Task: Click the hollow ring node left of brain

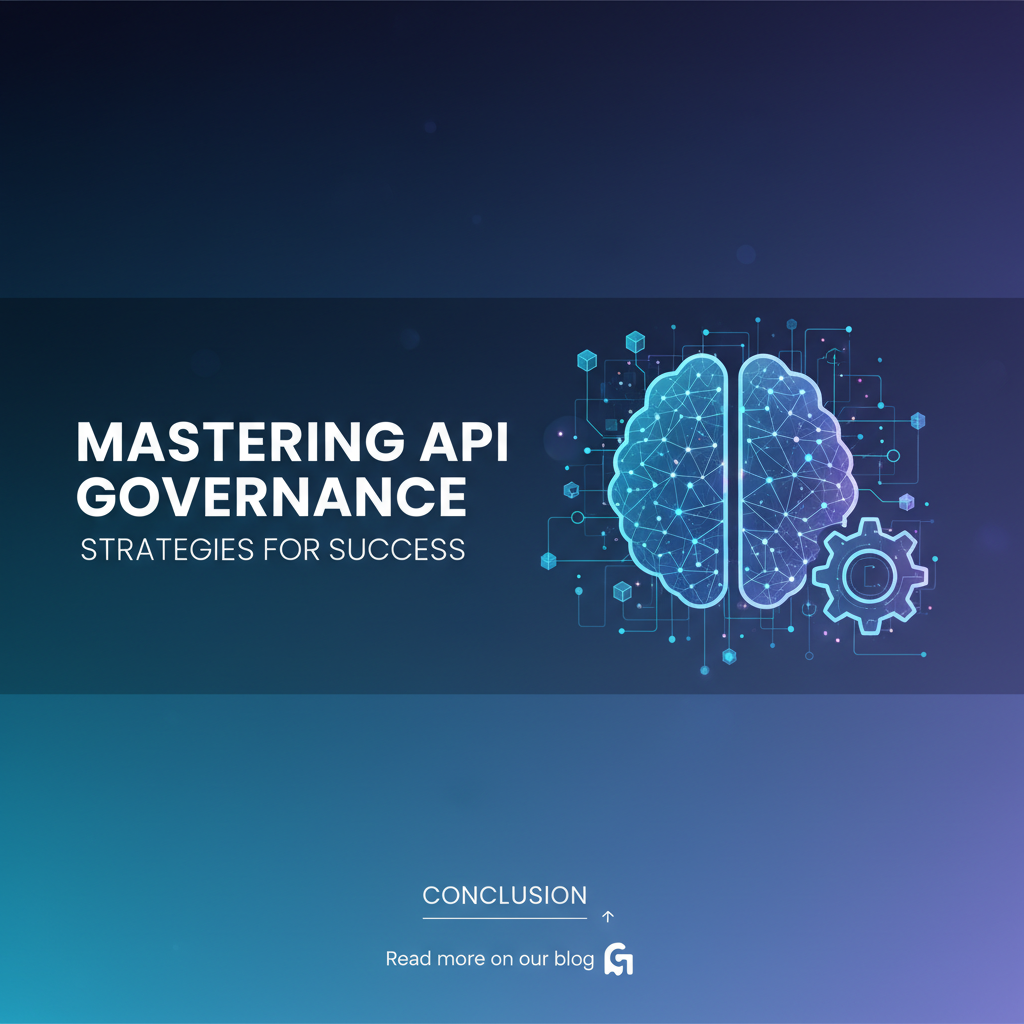Action: pyautogui.click(x=577, y=519)
